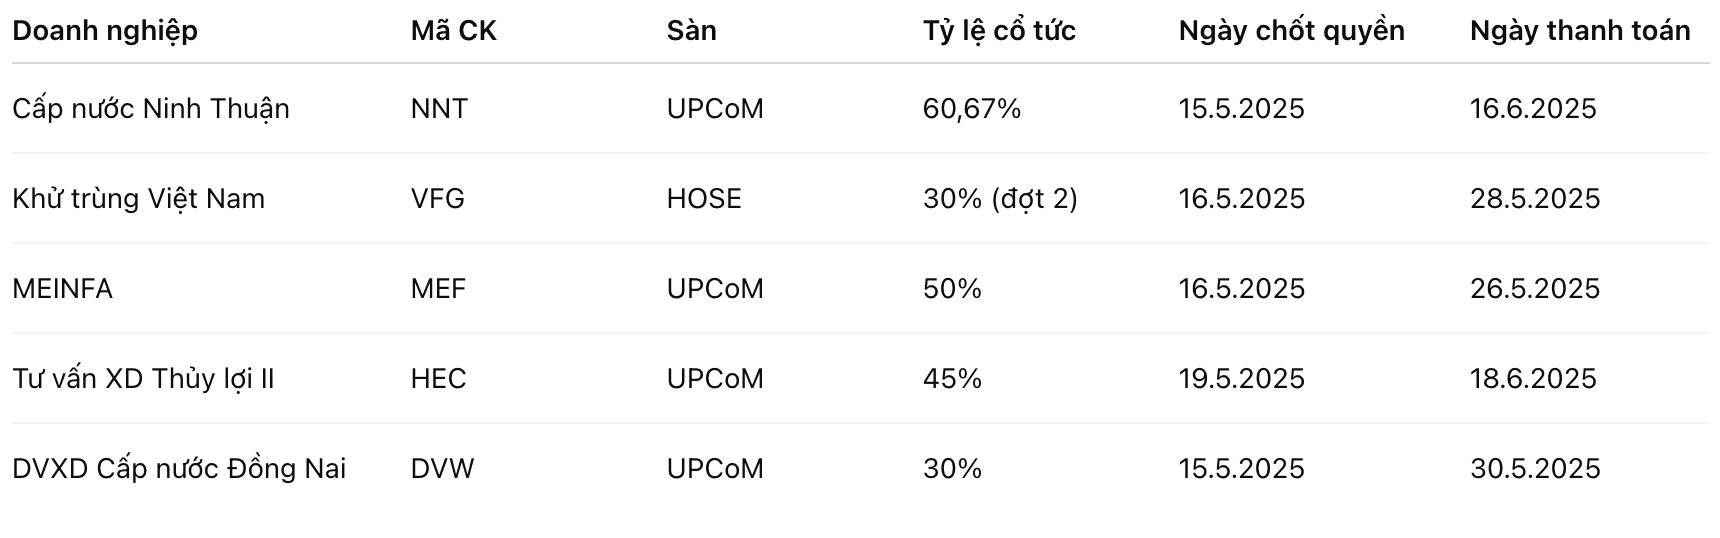Screen dimensions: 1720x538
Task: Select the Tỷ lệ cổ tức header
Action: tap(999, 31)
